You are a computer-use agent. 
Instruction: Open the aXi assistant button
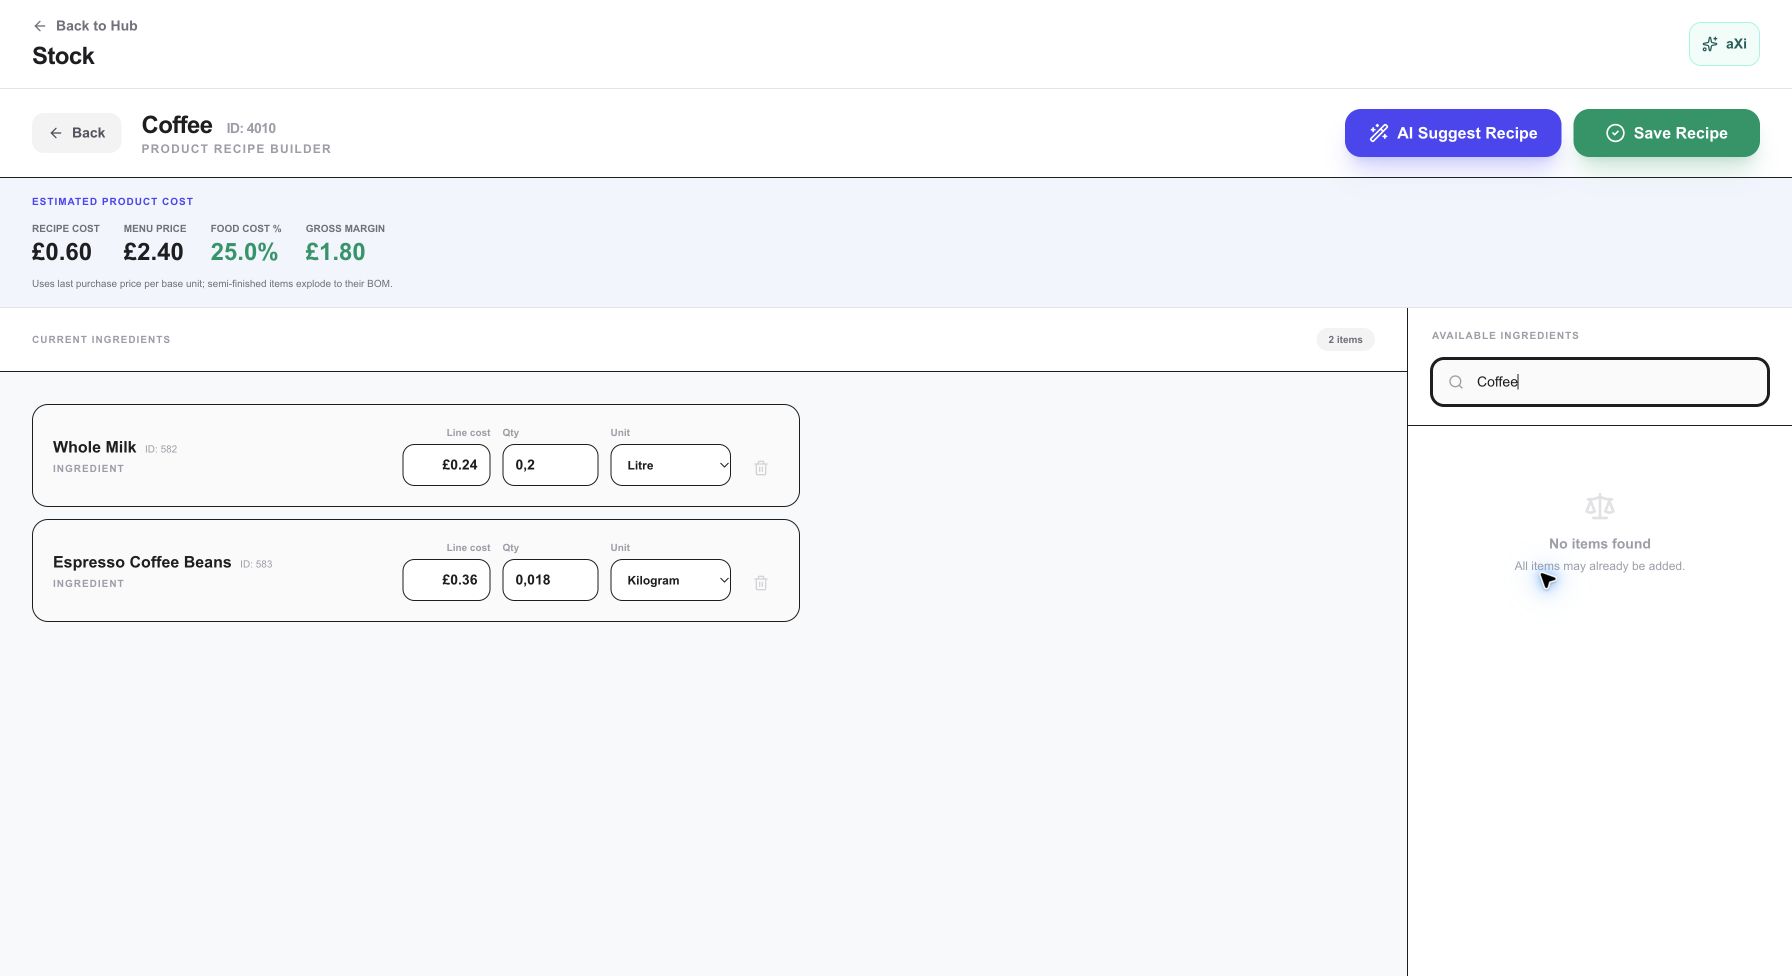pyautogui.click(x=1724, y=44)
